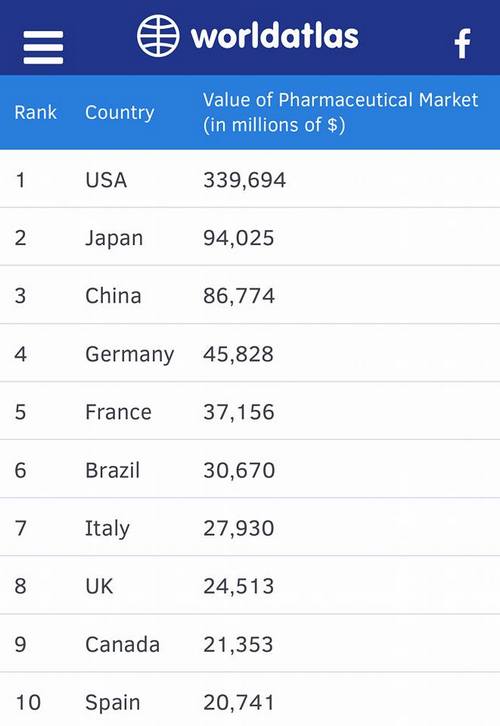Select the USA row country name
The image size is (500, 726).
click(106, 180)
